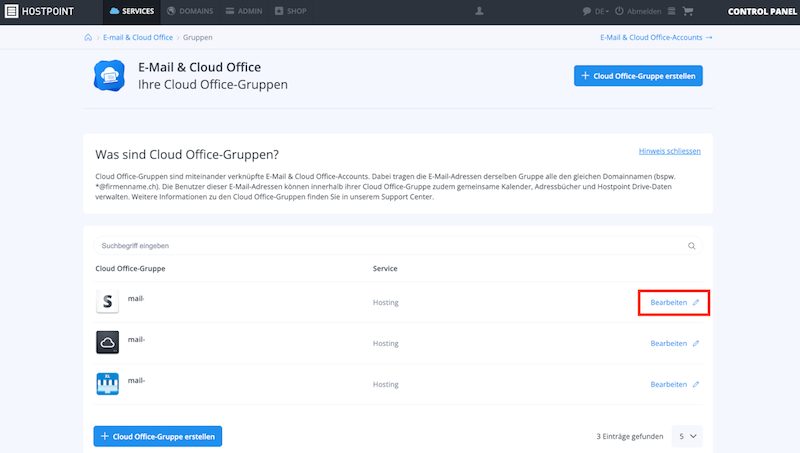This screenshot has width=800, height=453.
Task: Click the home icon in breadcrumb
Action: [88, 37]
